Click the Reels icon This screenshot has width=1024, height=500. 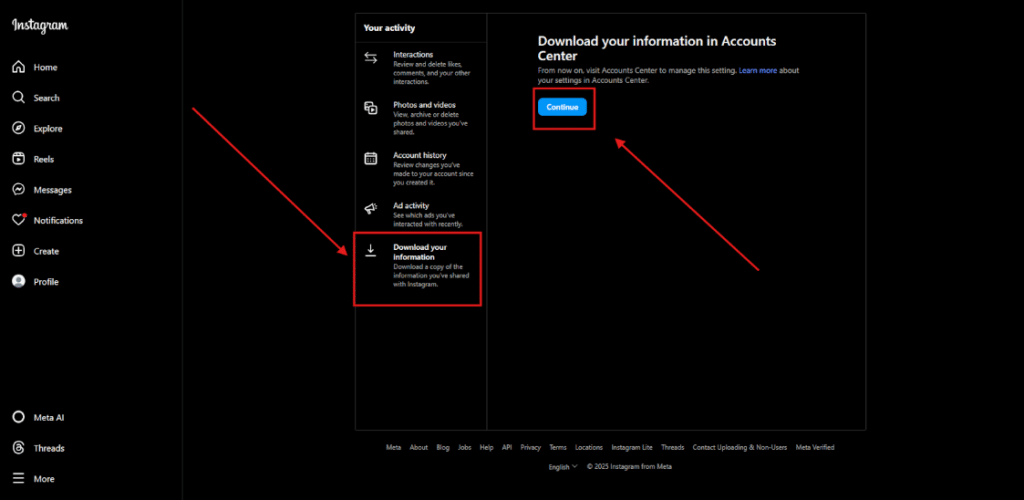click(x=19, y=159)
